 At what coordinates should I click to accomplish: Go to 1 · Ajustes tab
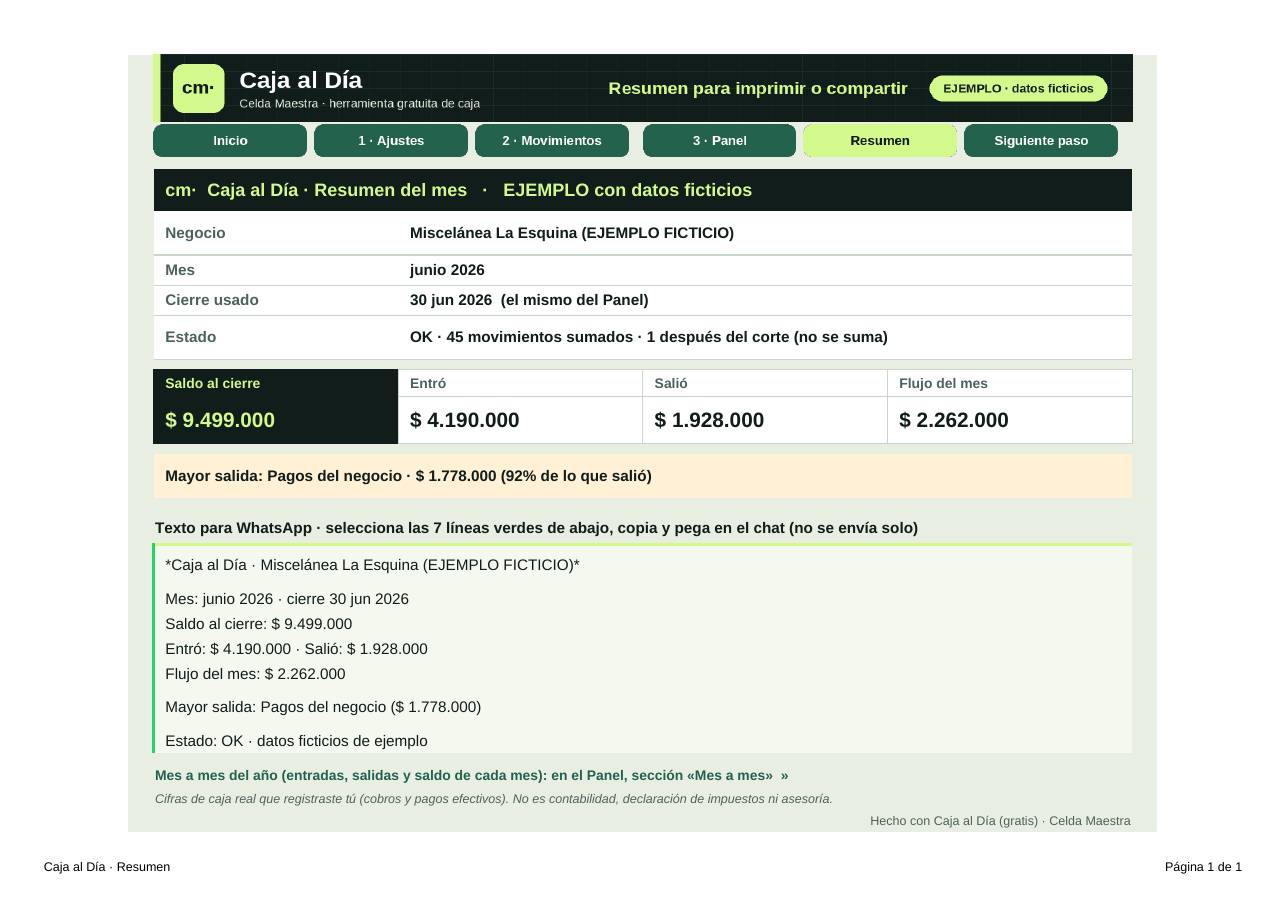(391, 141)
